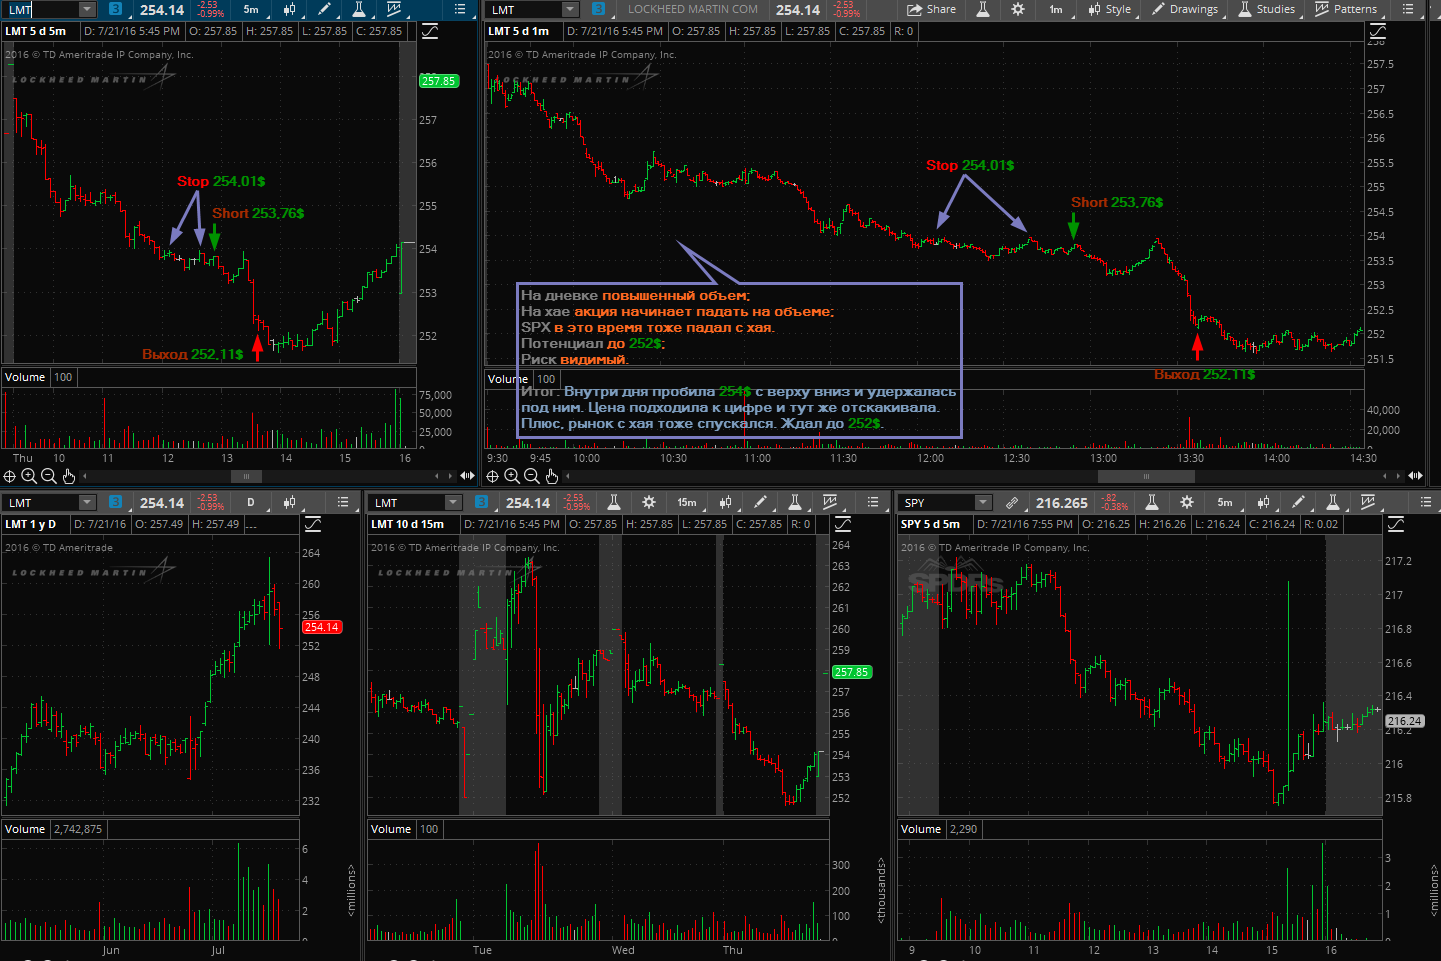1441x961 pixels.
Task: Expand symbol dropdown in top-left LMT 5m chart
Action: pos(87,9)
